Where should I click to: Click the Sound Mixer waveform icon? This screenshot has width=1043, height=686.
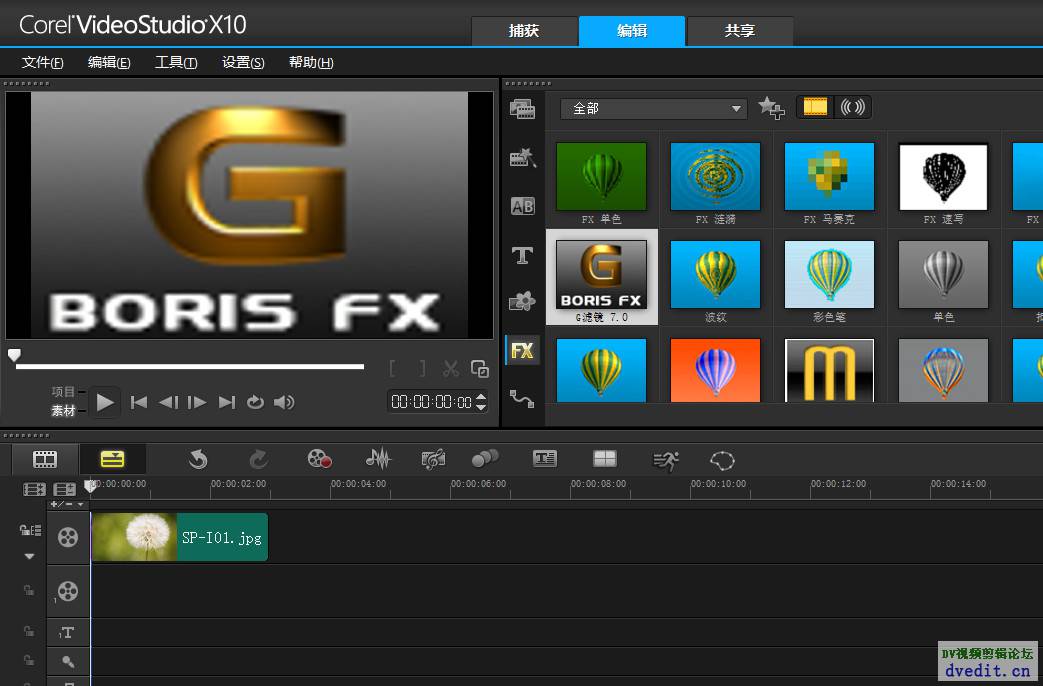point(378,458)
